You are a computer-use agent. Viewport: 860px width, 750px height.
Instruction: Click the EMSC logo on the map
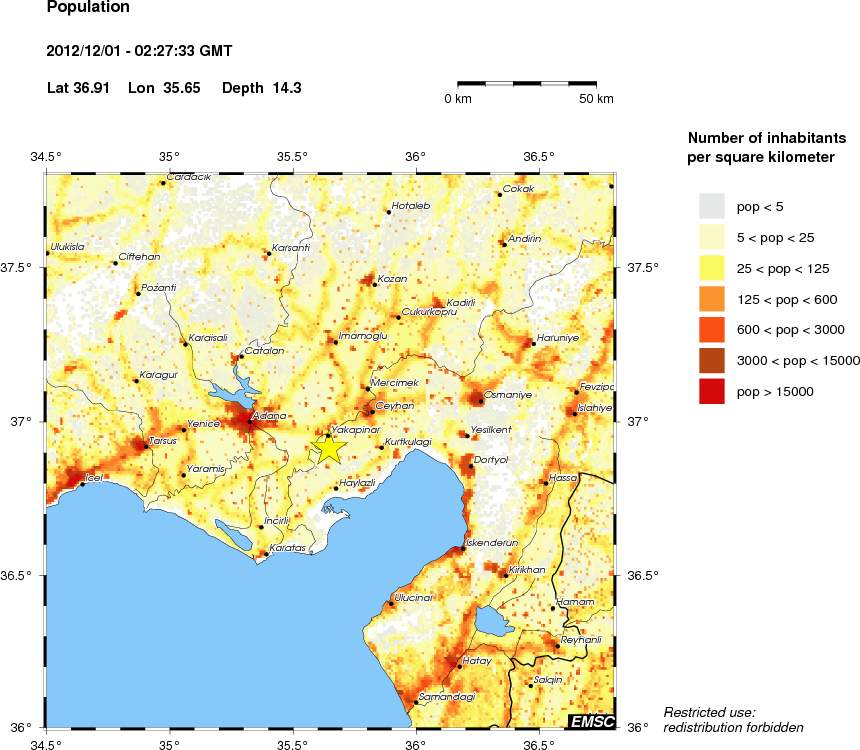click(x=592, y=721)
